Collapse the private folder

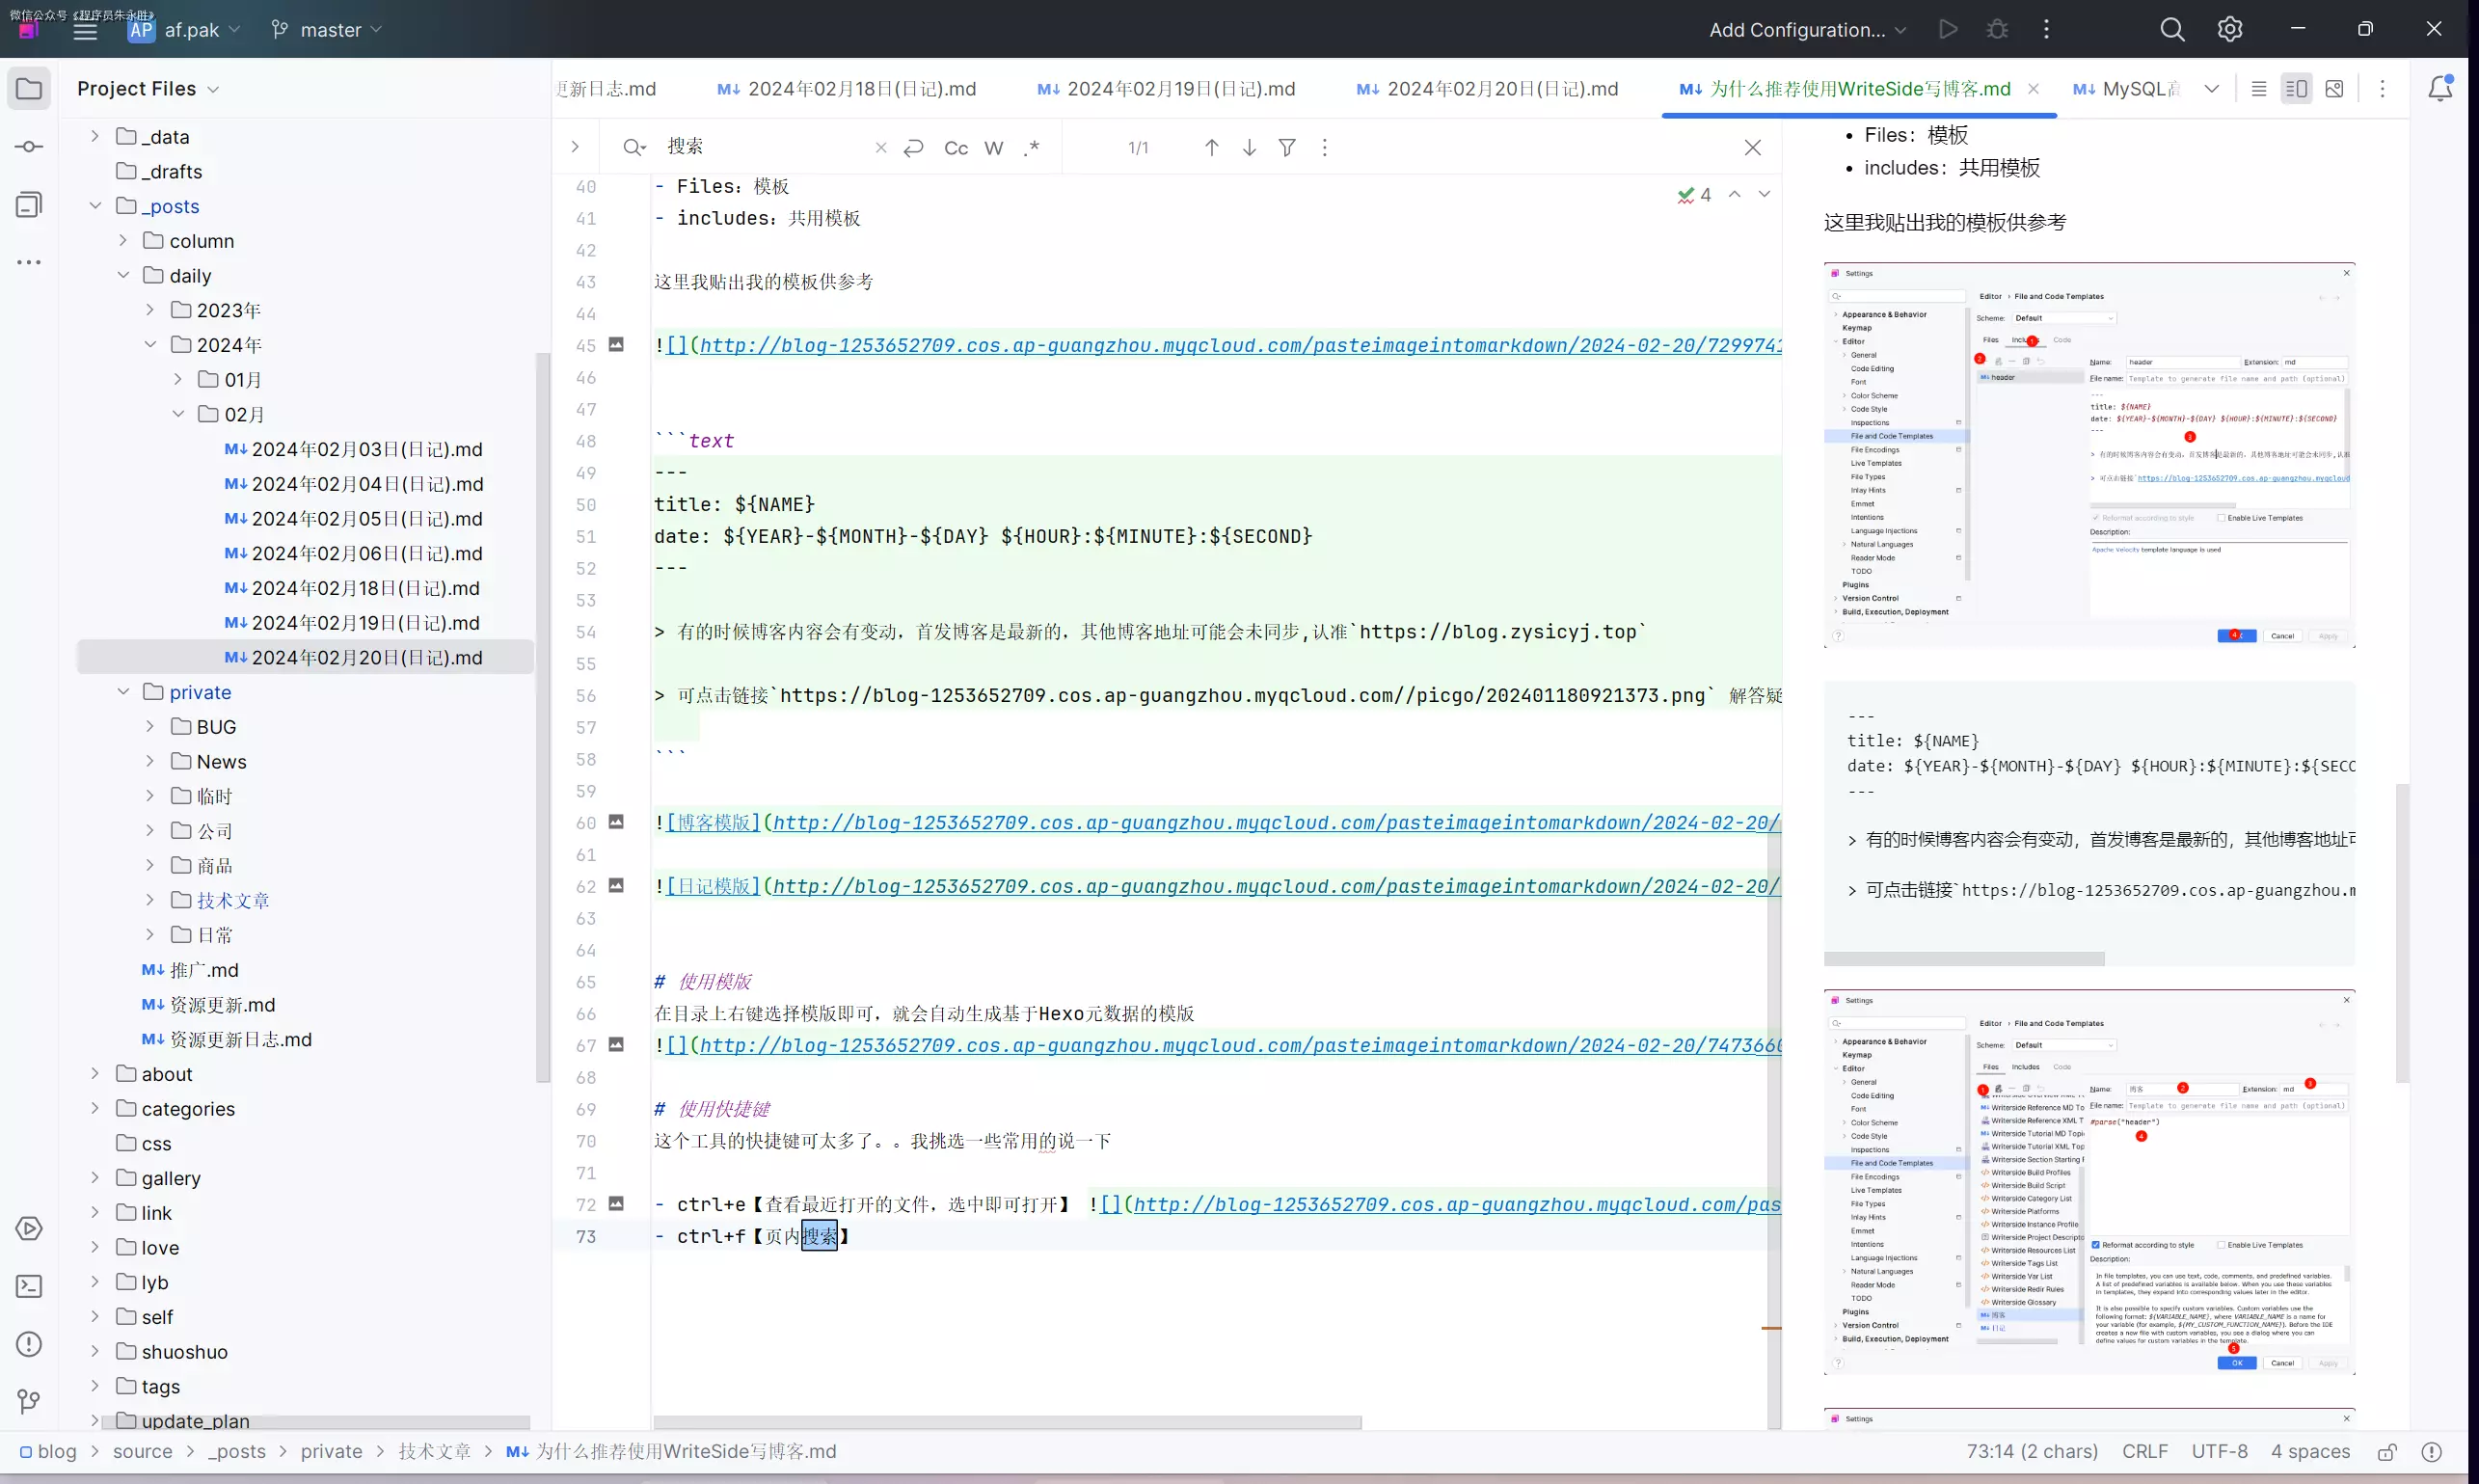pyautogui.click(x=123, y=692)
